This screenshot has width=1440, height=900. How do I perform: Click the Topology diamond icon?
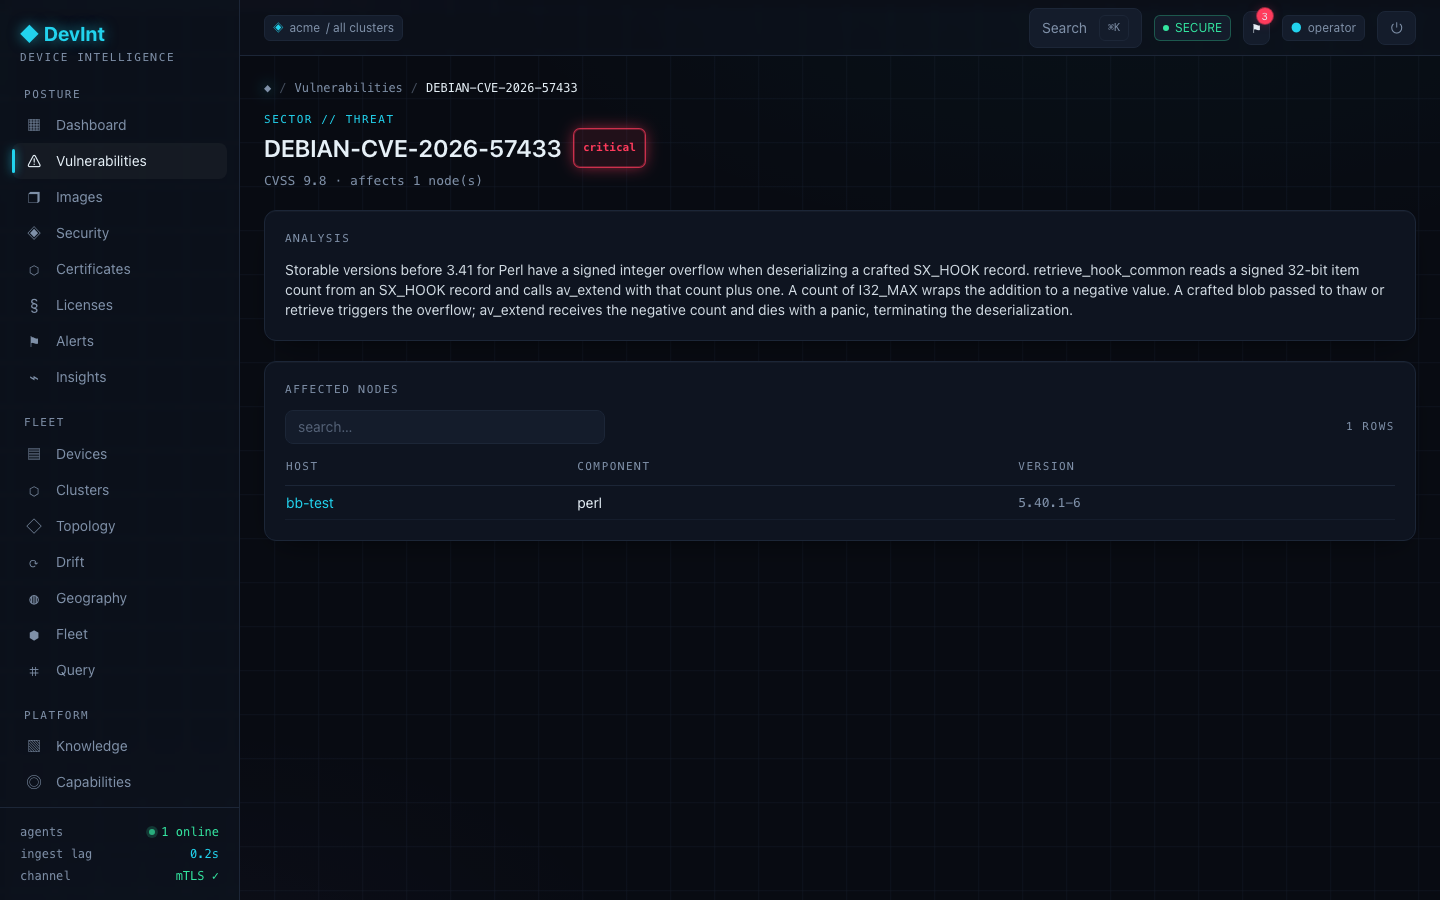pyautogui.click(x=34, y=526)
